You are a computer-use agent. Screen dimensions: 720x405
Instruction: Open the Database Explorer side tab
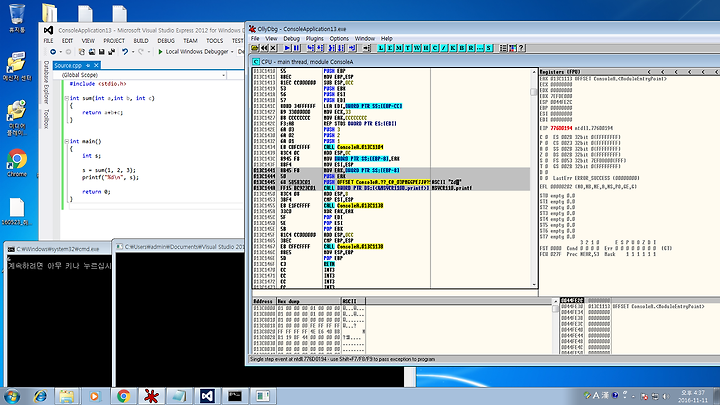(46, 83)
